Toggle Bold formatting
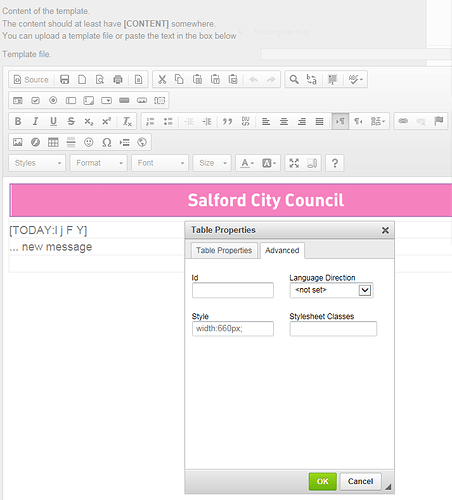This screenshot has height=500, width=452. (18, 121)
